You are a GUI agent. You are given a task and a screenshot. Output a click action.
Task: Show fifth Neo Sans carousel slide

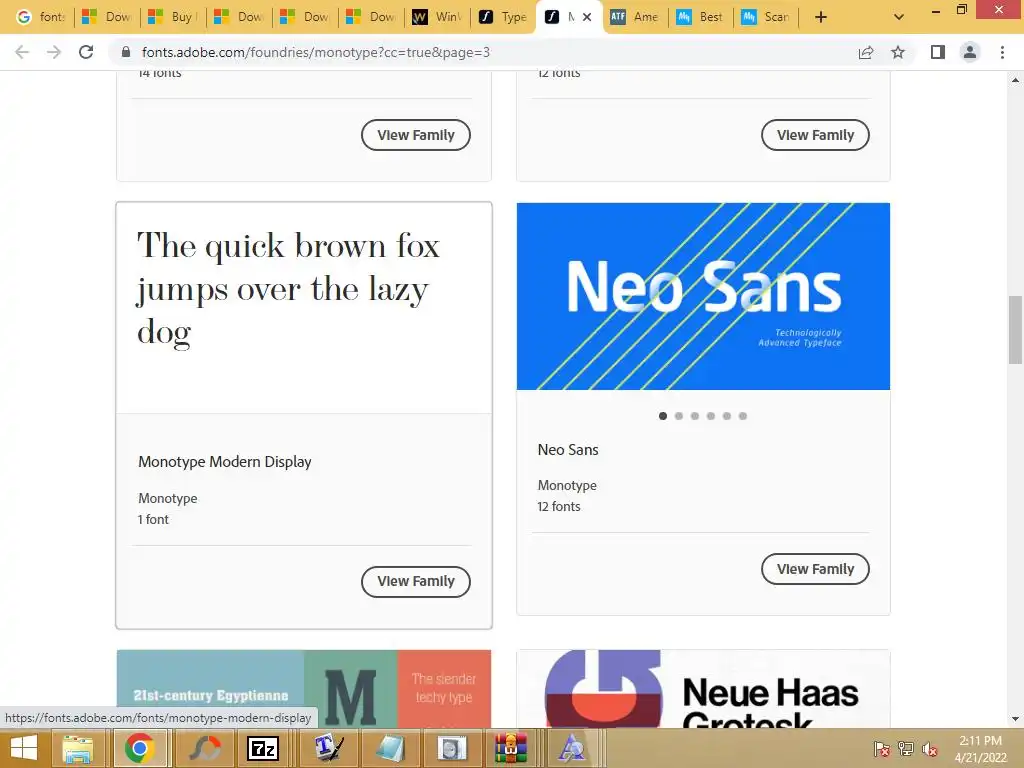coord(727,416)
